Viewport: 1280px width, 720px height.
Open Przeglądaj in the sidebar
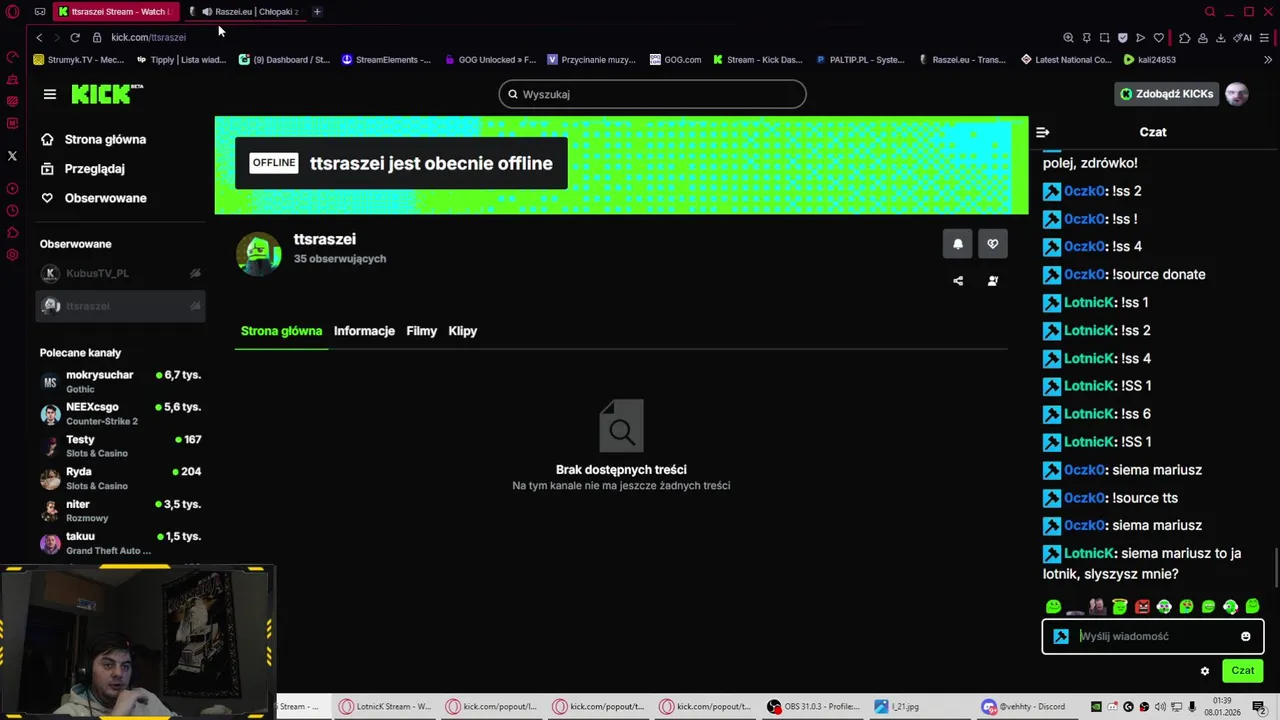pyautogui.click(x=83, y=169)
